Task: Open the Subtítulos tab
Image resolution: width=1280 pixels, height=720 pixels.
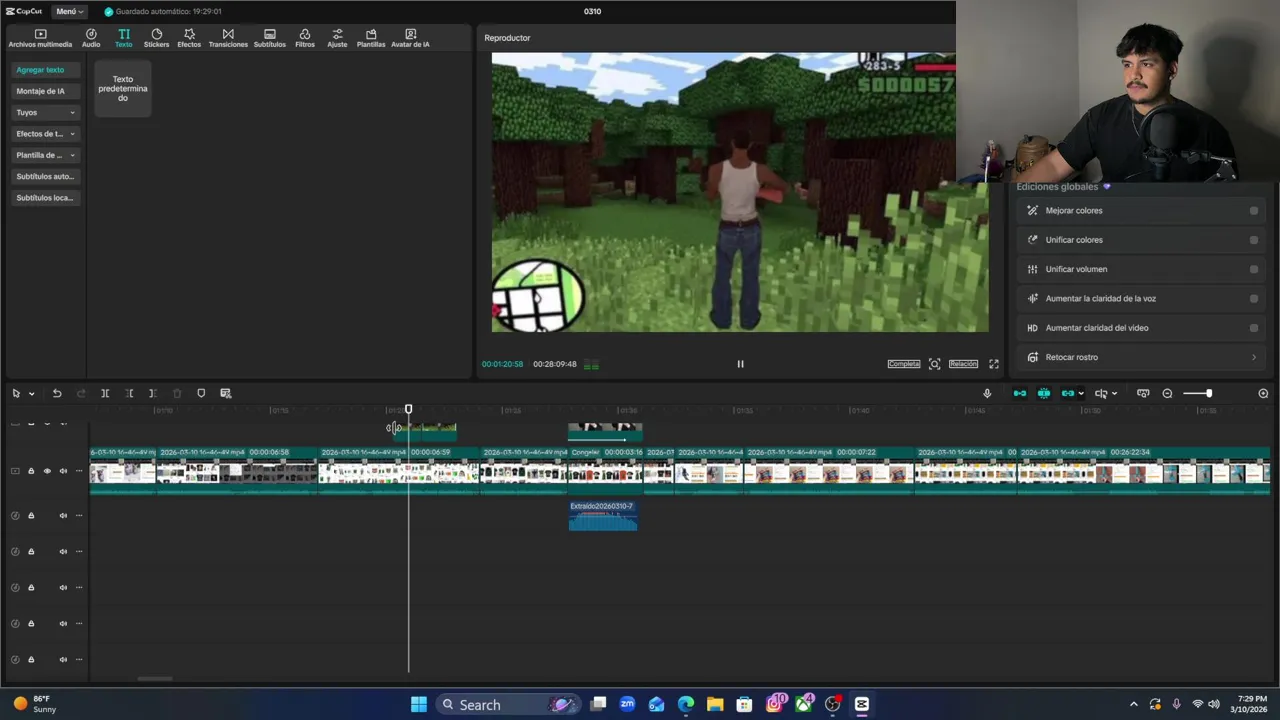Action: pos(270,38)
